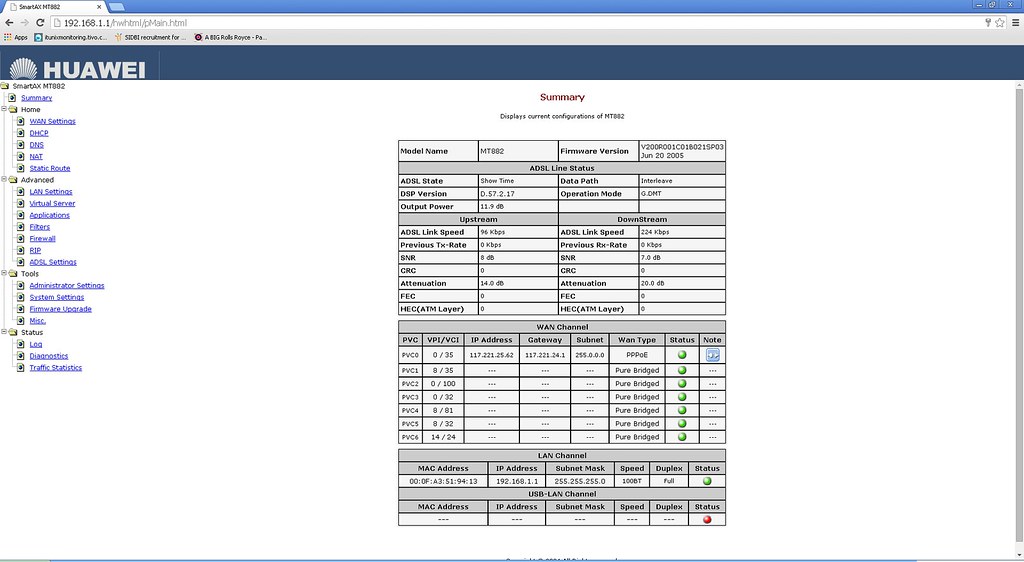This screenshot has width=1024, height=562.
Task: Click gateway 117.221.24.1 cell
Action: [x=545, y=355]
